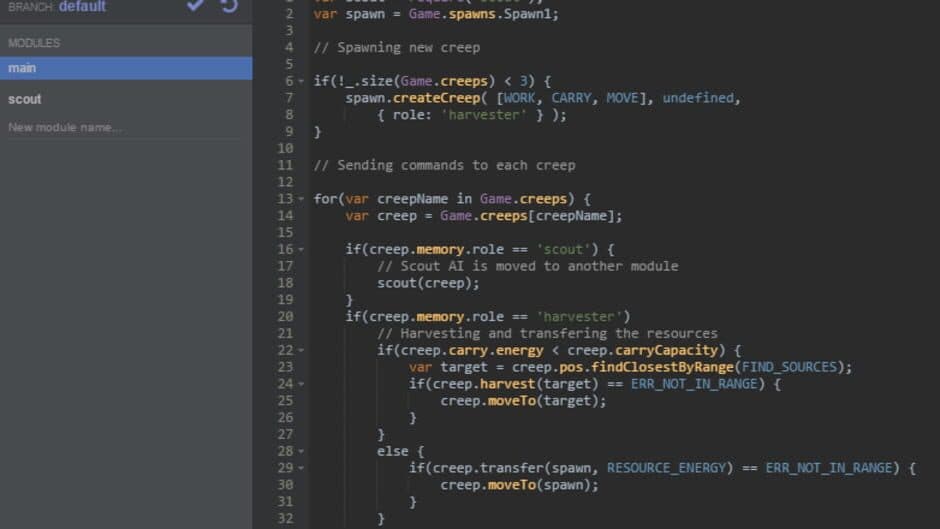Fold the for loop at line 13
The width and height of the screenshot is (940, 529).
[x=301, y=199]
